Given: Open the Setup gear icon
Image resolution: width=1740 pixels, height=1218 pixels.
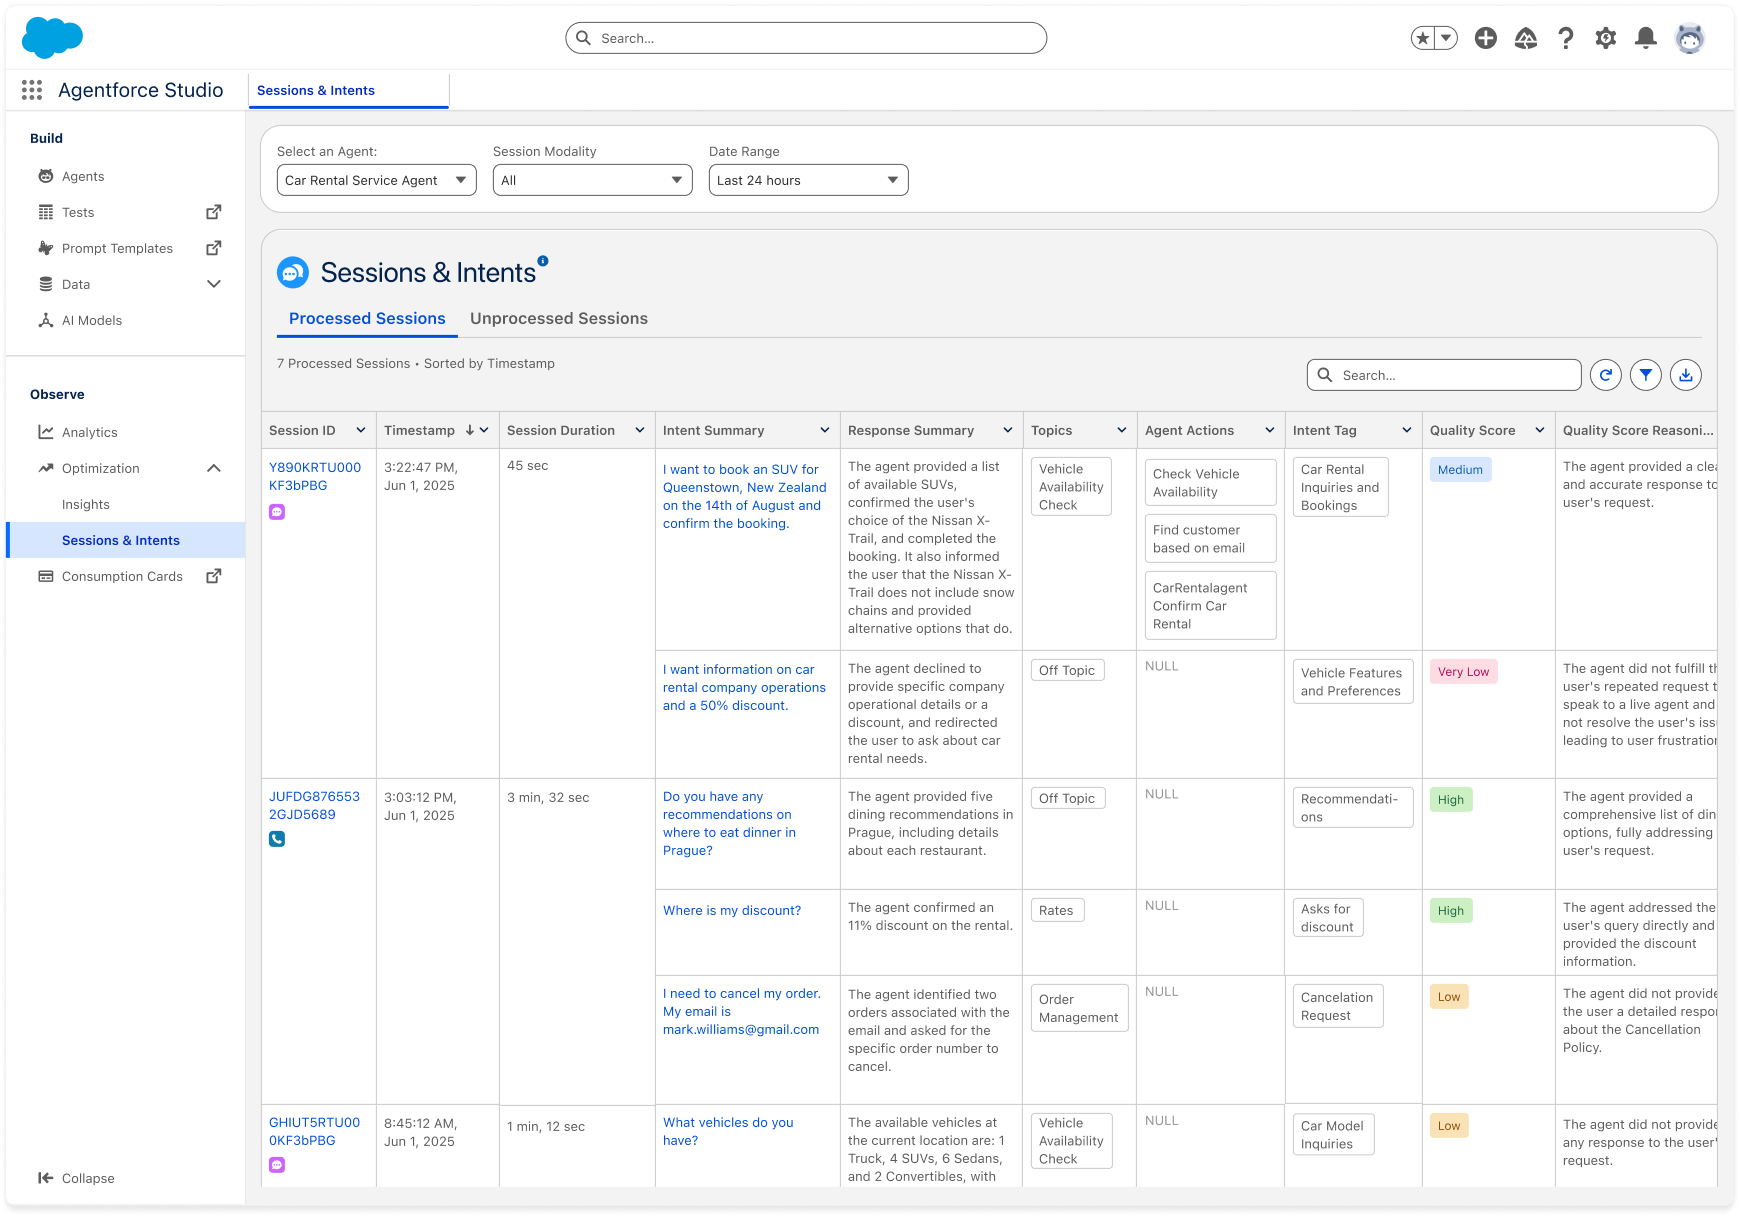Looking at the screenshot, I should point(1606,38).
